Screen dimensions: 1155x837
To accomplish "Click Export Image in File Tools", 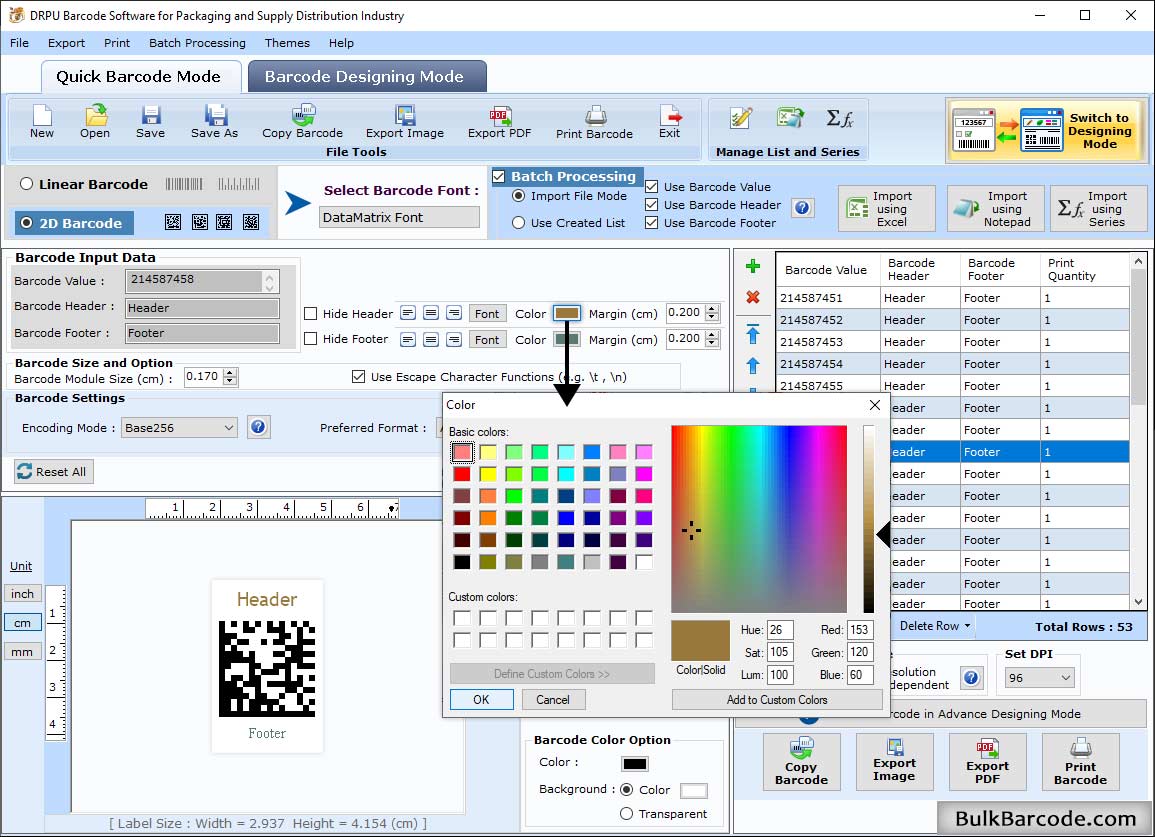I will click(405, 122).
